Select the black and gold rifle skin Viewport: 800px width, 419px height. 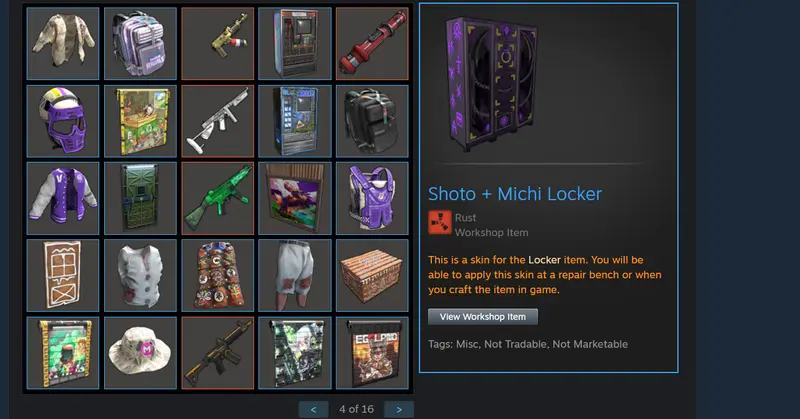(x=218, y=353)
